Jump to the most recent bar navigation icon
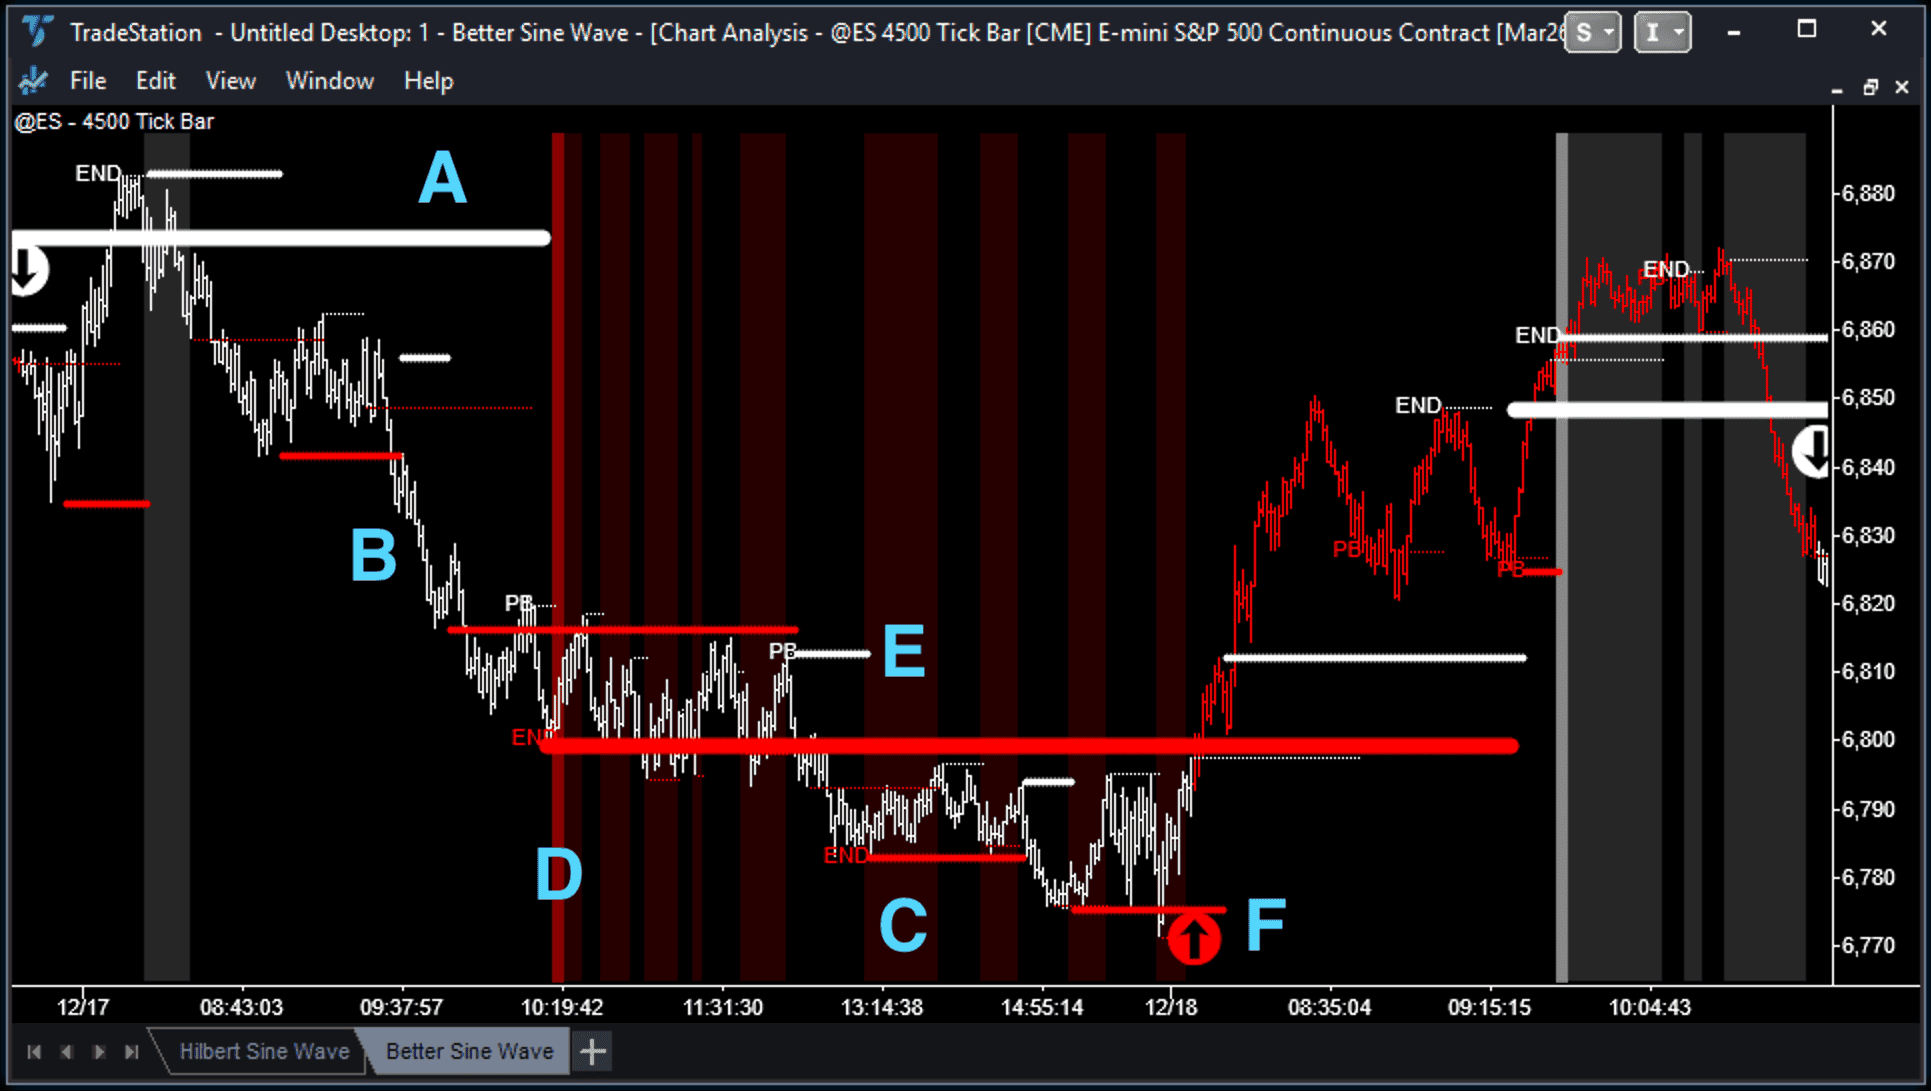The image size is (1931, 1091). pyautogui.click(x=131, y=1052)
